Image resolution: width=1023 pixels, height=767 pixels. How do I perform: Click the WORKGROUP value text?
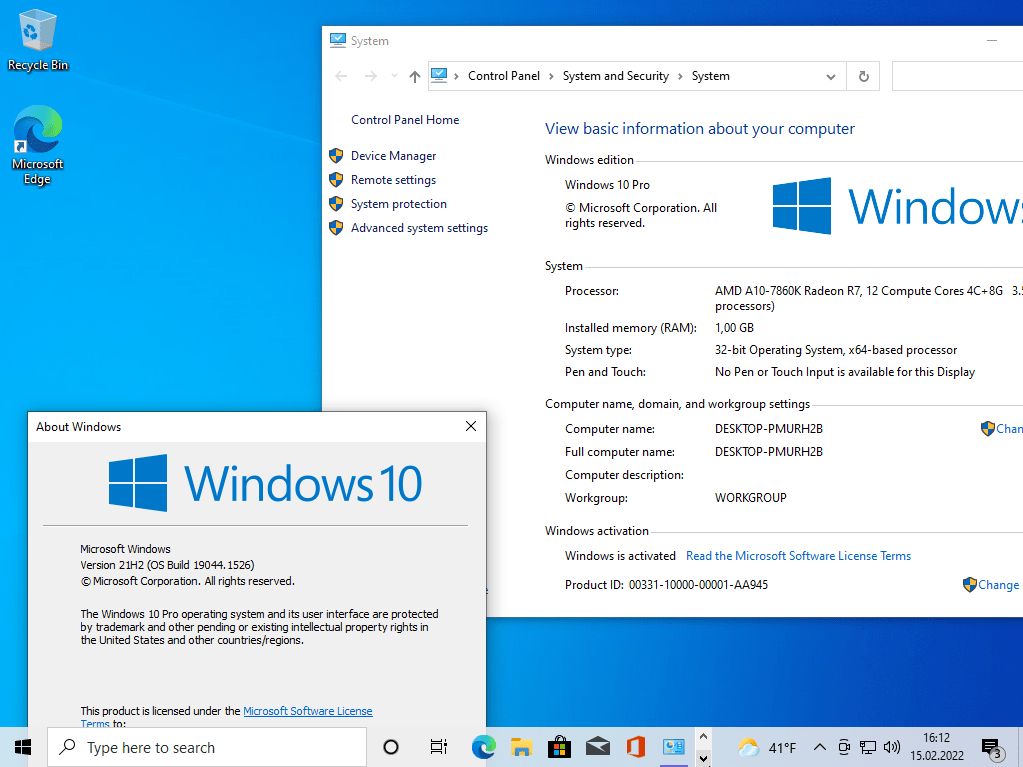[750, 498]
